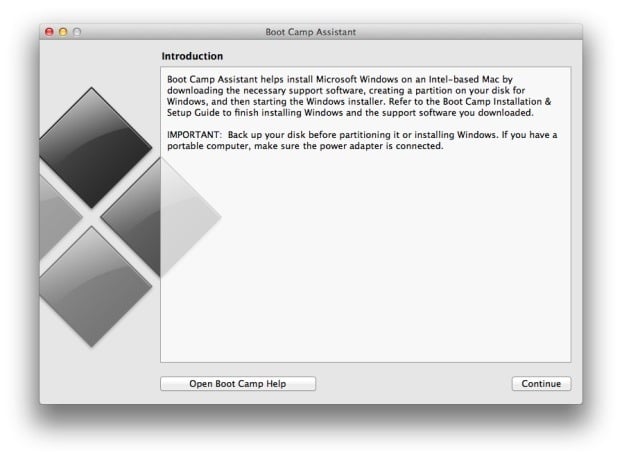
Task: Click the IMPORTANT backup warning paragraph
Action: (362, 140)
